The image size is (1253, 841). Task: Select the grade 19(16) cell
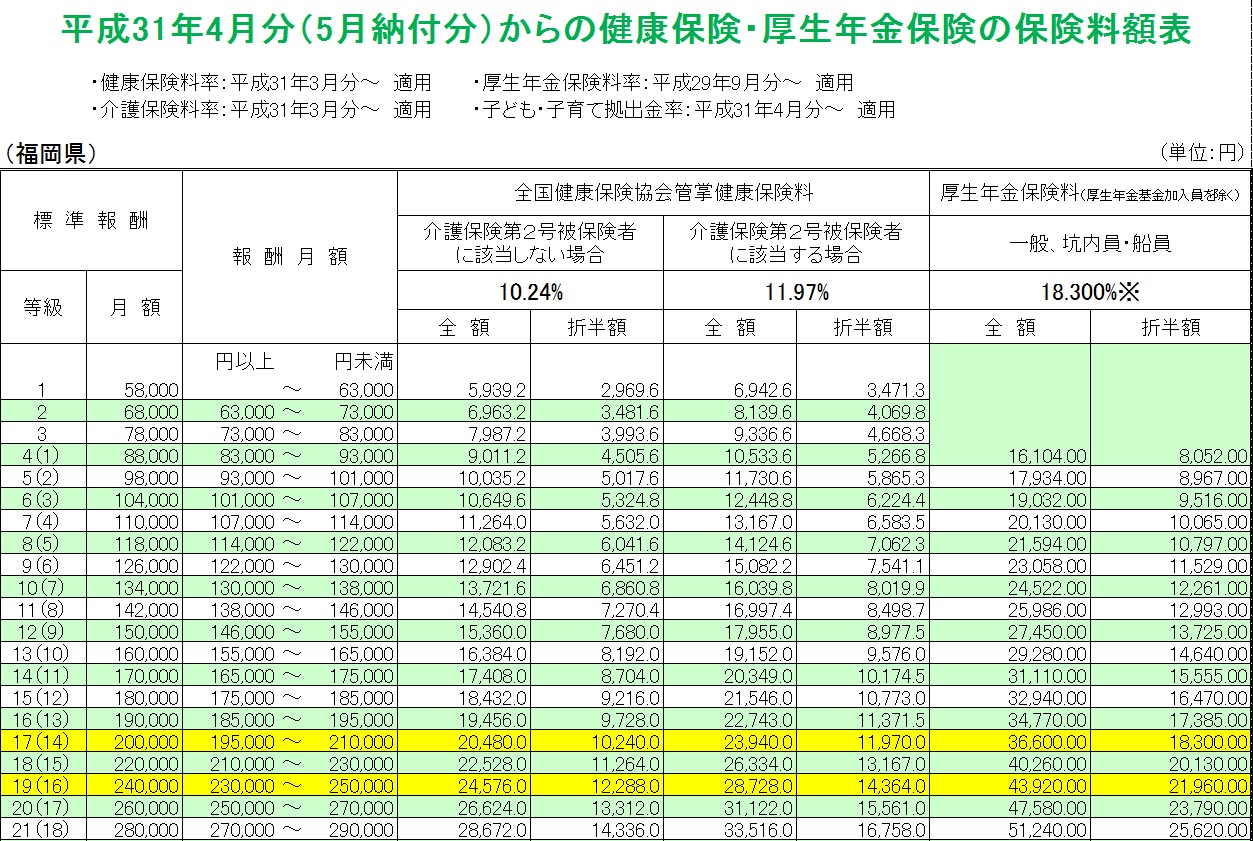pos(43,786)
